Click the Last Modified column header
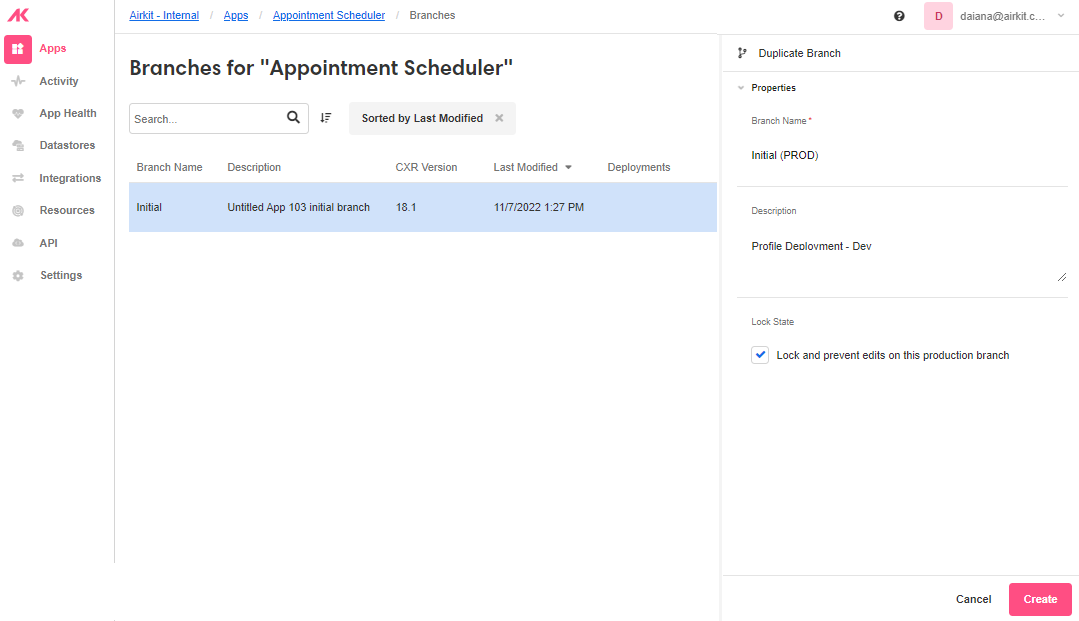This screenshot has height=621, width=1079. [525, 167]
